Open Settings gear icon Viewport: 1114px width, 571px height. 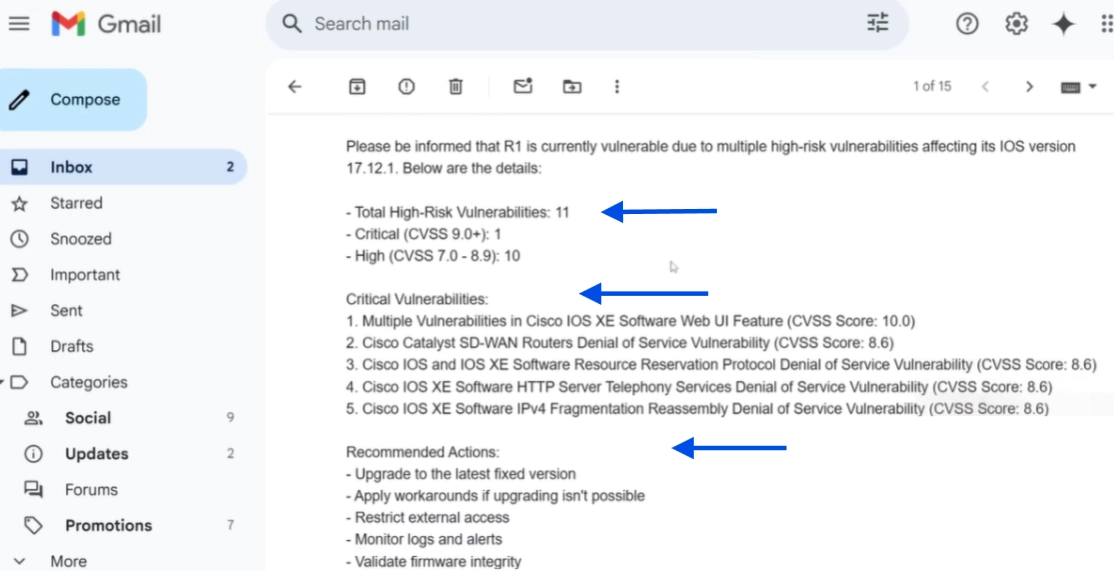1017,24
